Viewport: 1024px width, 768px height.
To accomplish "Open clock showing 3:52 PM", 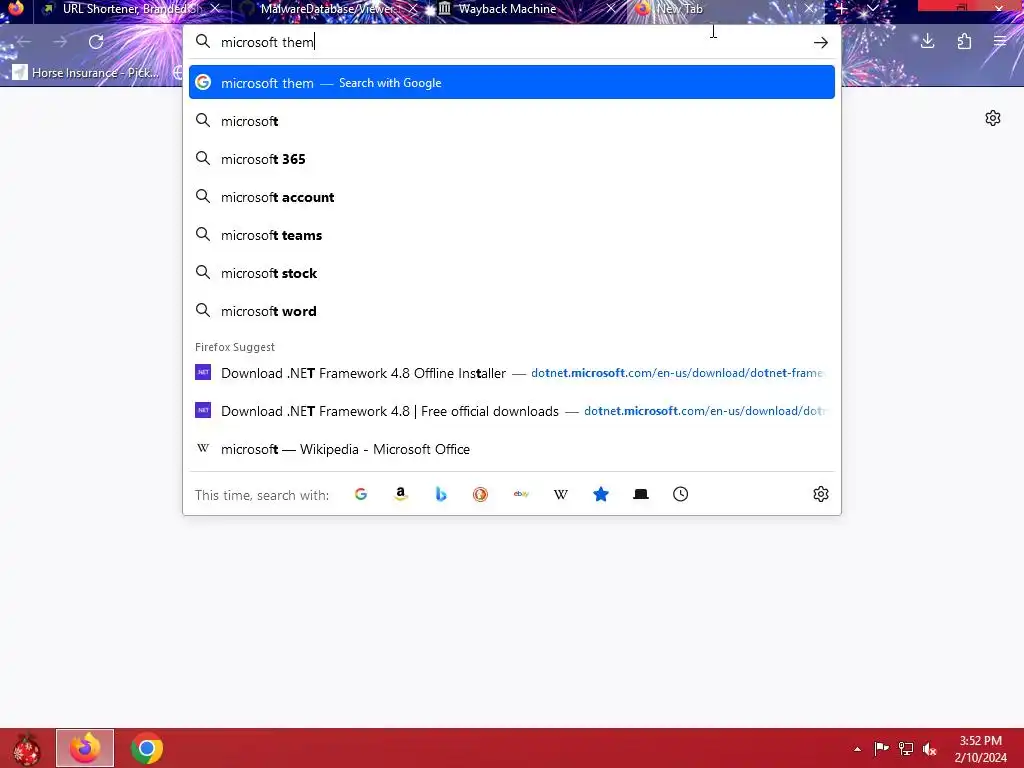I will [980, 749].
